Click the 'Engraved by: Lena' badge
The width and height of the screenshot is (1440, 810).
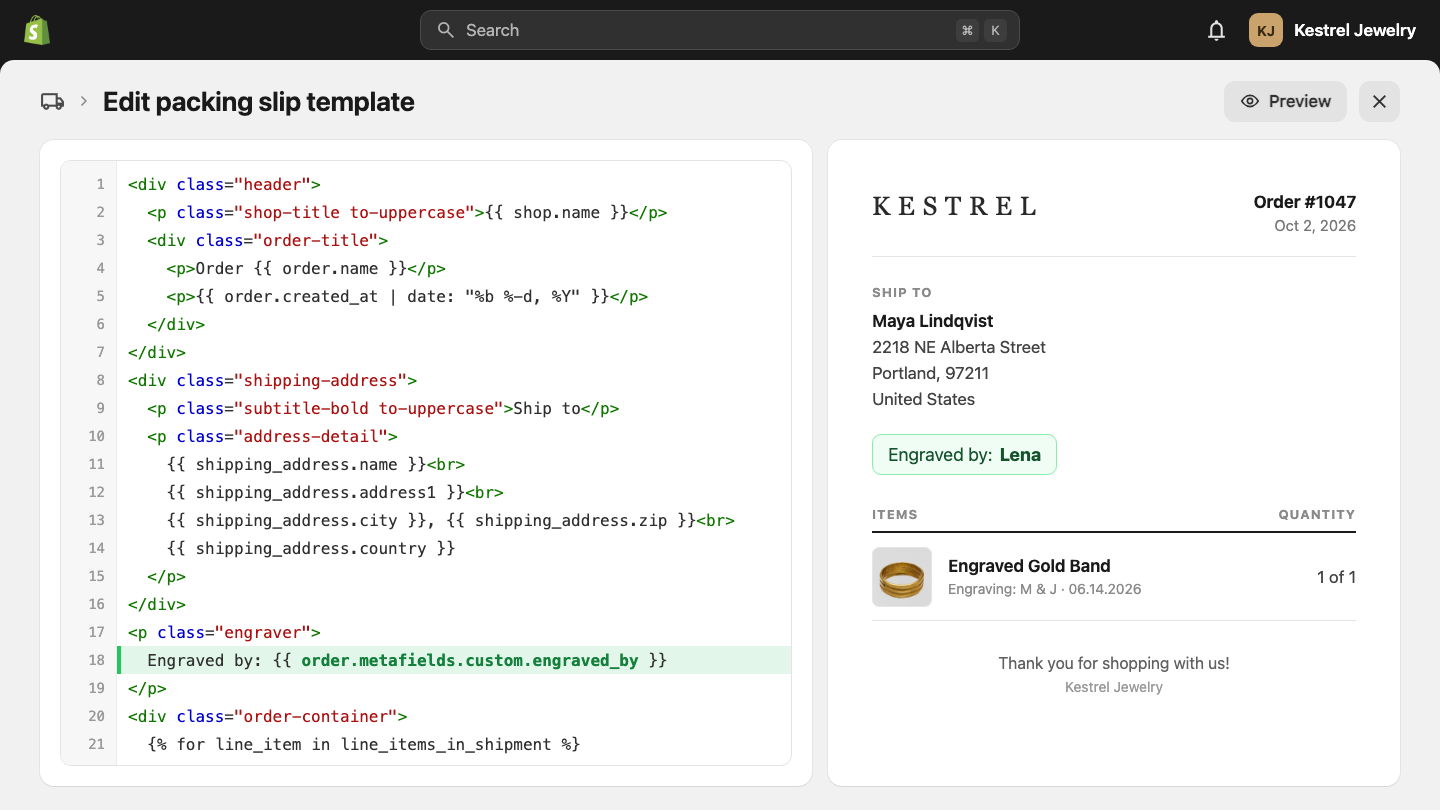(964, 455)
